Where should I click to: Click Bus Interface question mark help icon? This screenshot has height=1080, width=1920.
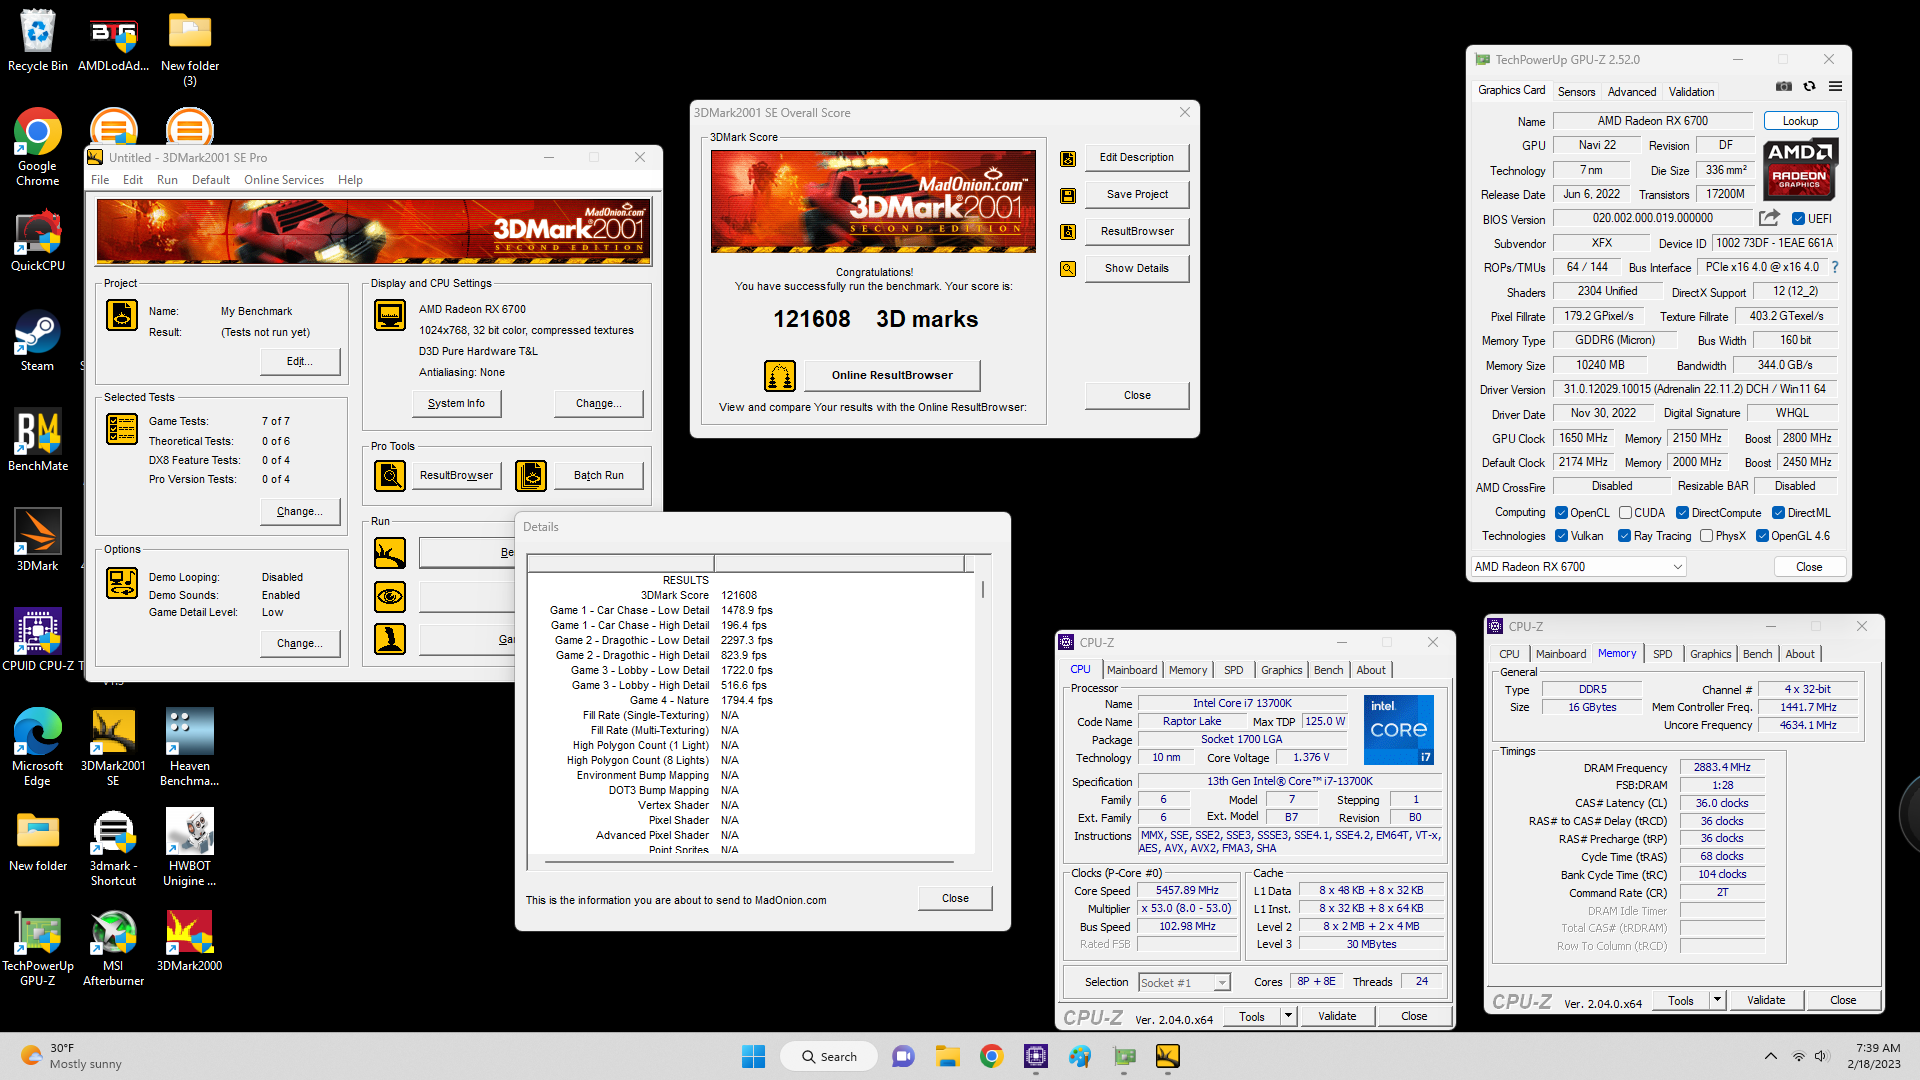1835,268
